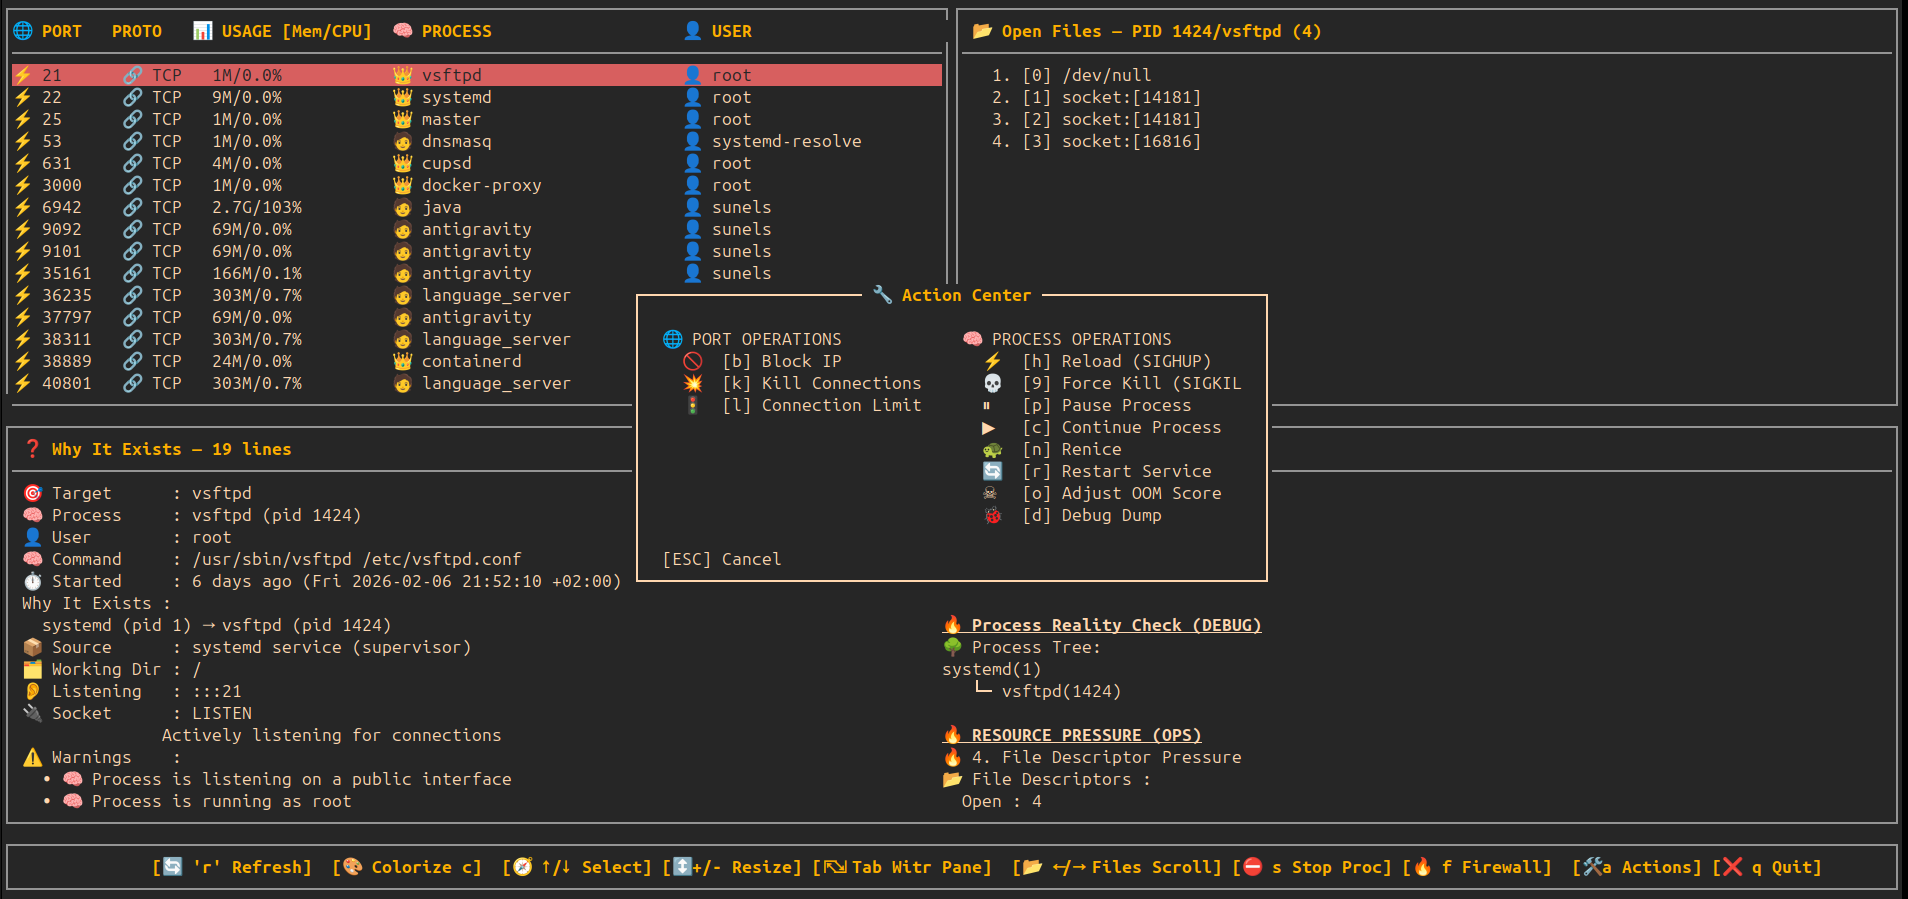Click the skull icon beside Force Kill
Image resolution: width=1908 pixels, height=899 pixels.
click(x=992, y=383)
